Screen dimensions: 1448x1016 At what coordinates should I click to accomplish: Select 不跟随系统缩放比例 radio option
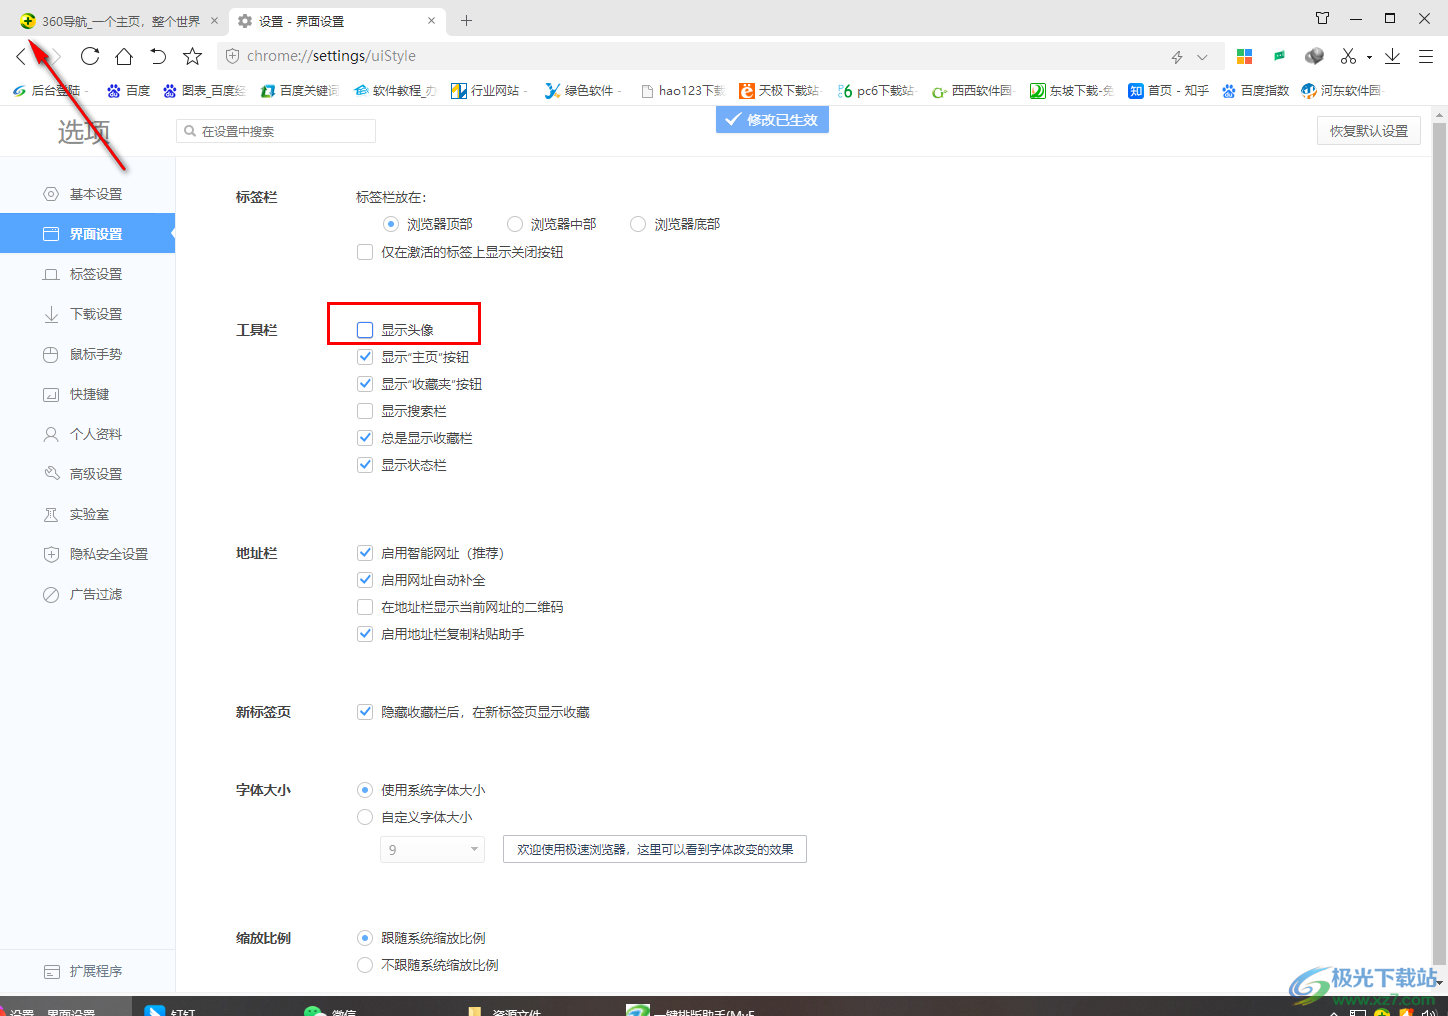[x=365, y=965]
